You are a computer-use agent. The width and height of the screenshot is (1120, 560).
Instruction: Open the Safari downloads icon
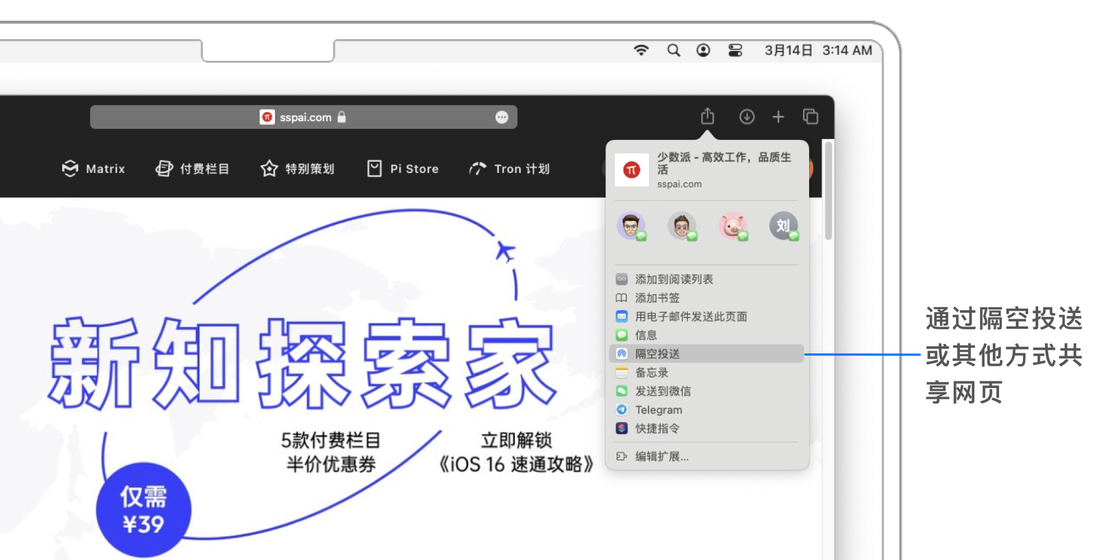click(x=746, y=117)
